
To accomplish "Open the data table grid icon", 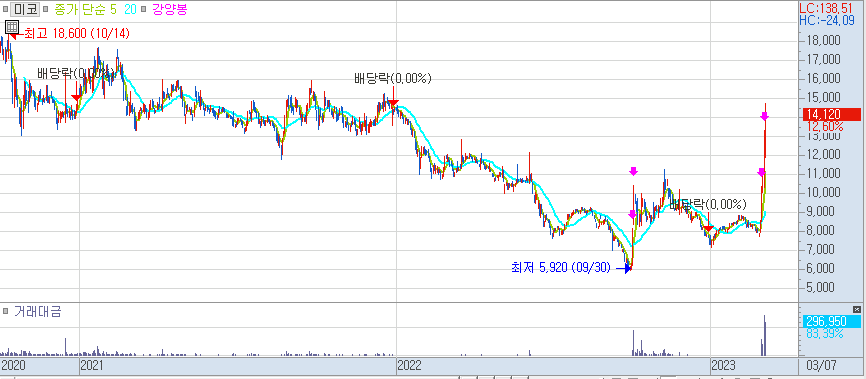I will (12, 27).
